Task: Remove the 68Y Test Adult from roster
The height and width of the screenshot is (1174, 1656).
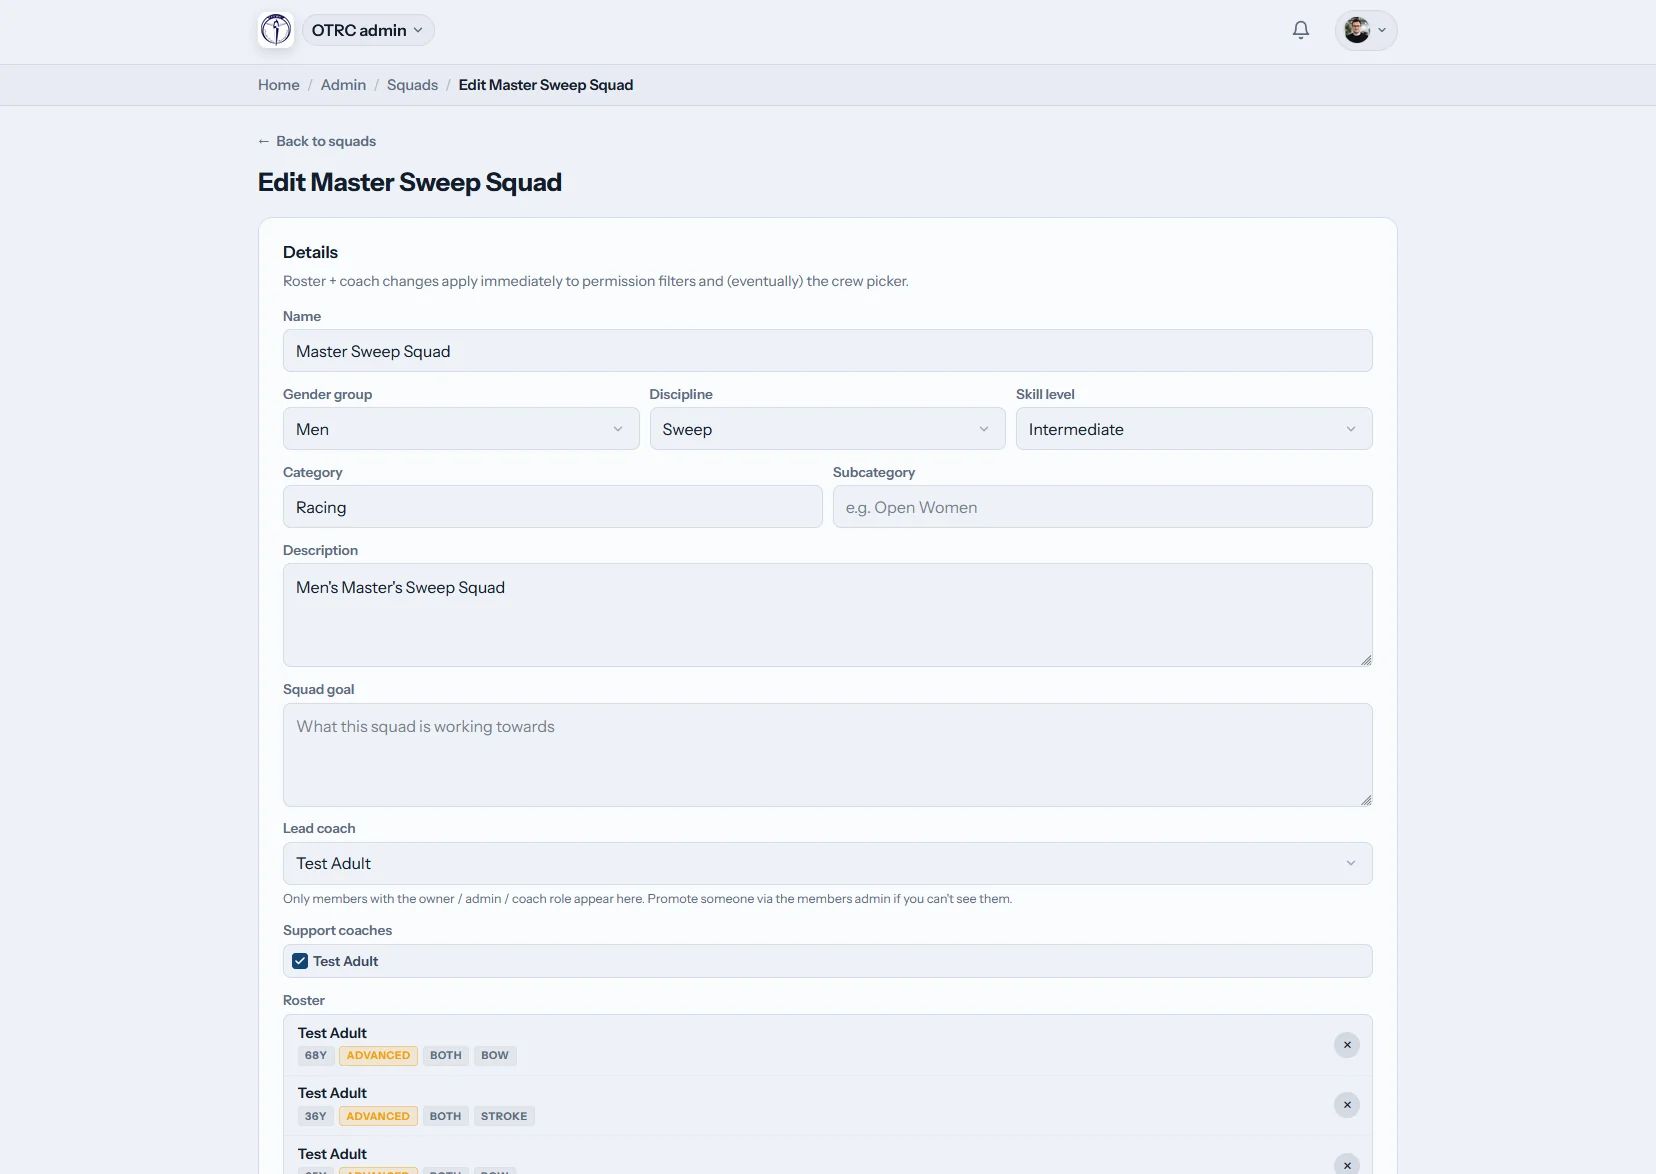Action: pyautogui.click(x=1347, y=1045)
